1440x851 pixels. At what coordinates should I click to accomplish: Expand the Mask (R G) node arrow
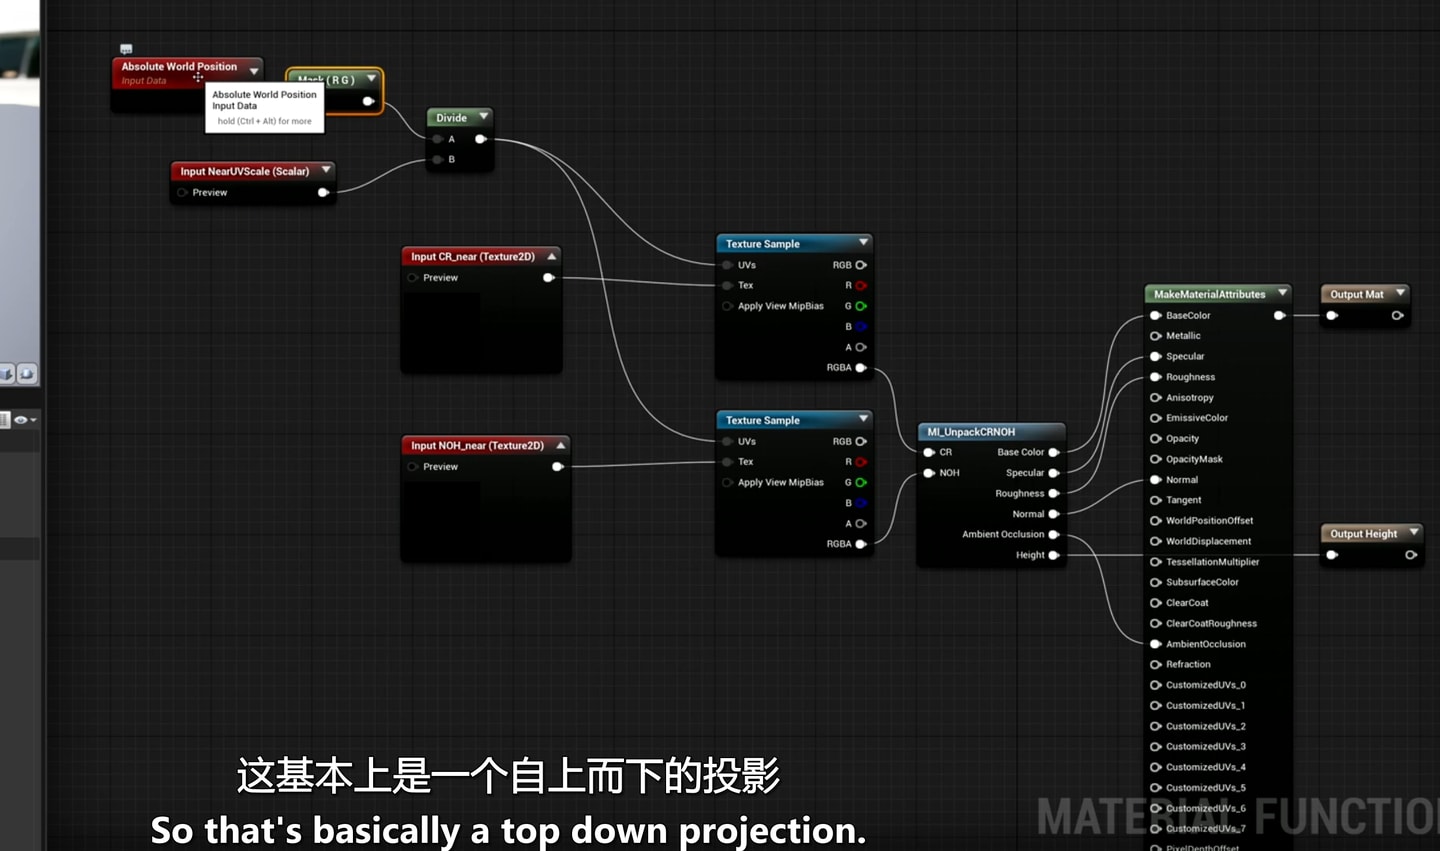[371, 79]
